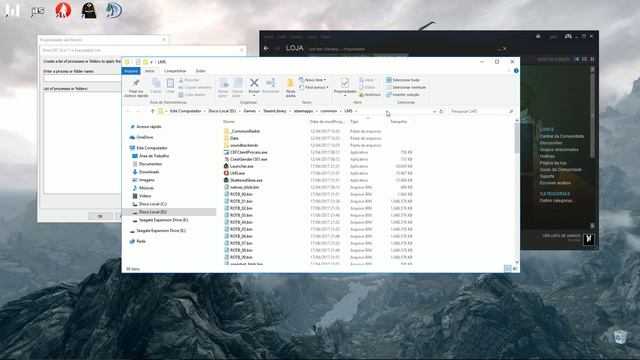Image resolution: width=640 pixels, height=360 pixels.
Task: Click the Steam controller Big Picture icon
Action: 568,36
